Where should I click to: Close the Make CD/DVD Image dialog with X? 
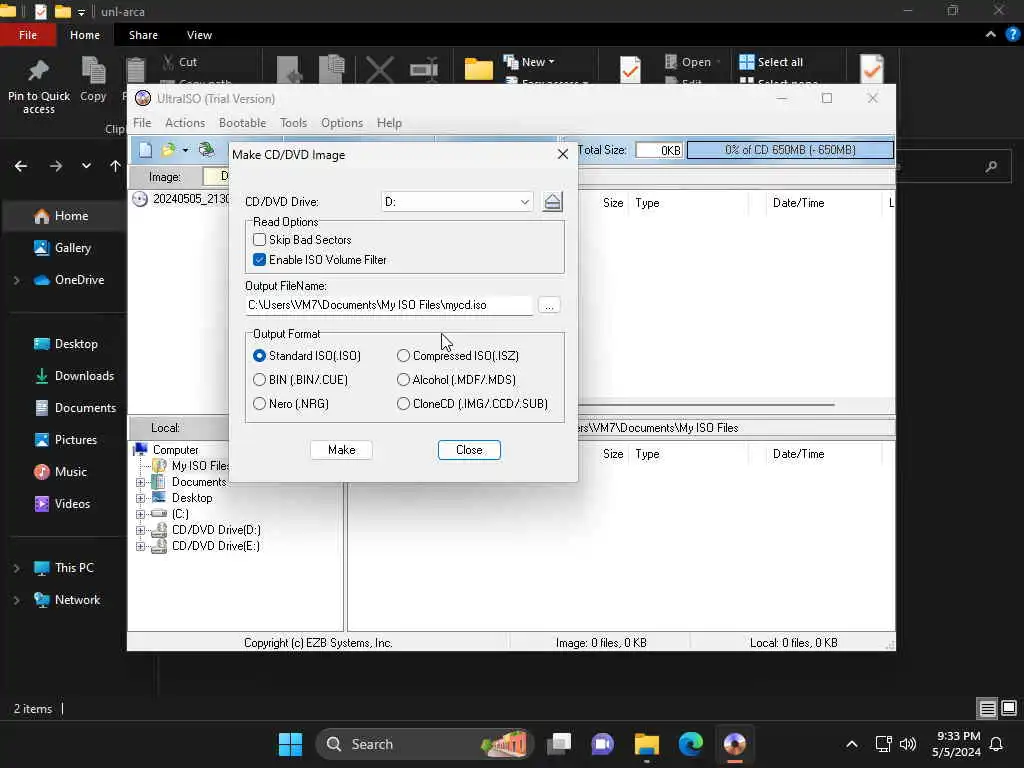tap(563, 154)
